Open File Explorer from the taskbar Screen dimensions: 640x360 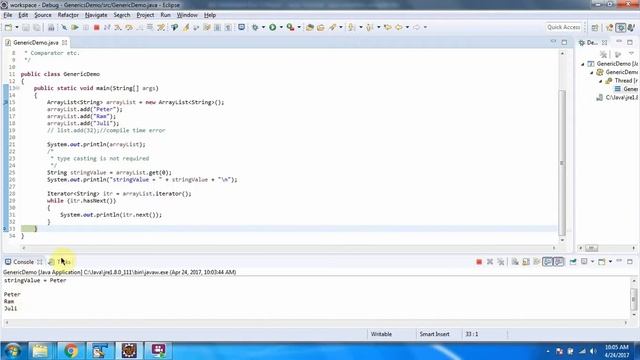coord(40,351)
